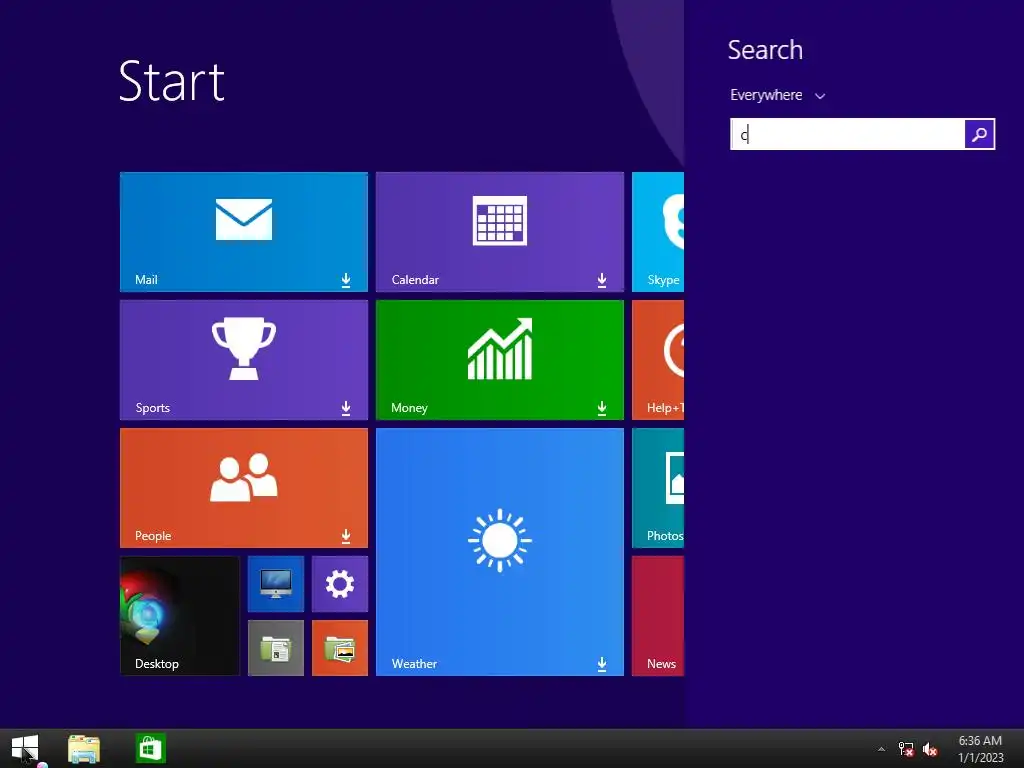Click the network status tray icon
This screenshot has height=768, width=1024.
coord(906,749)
